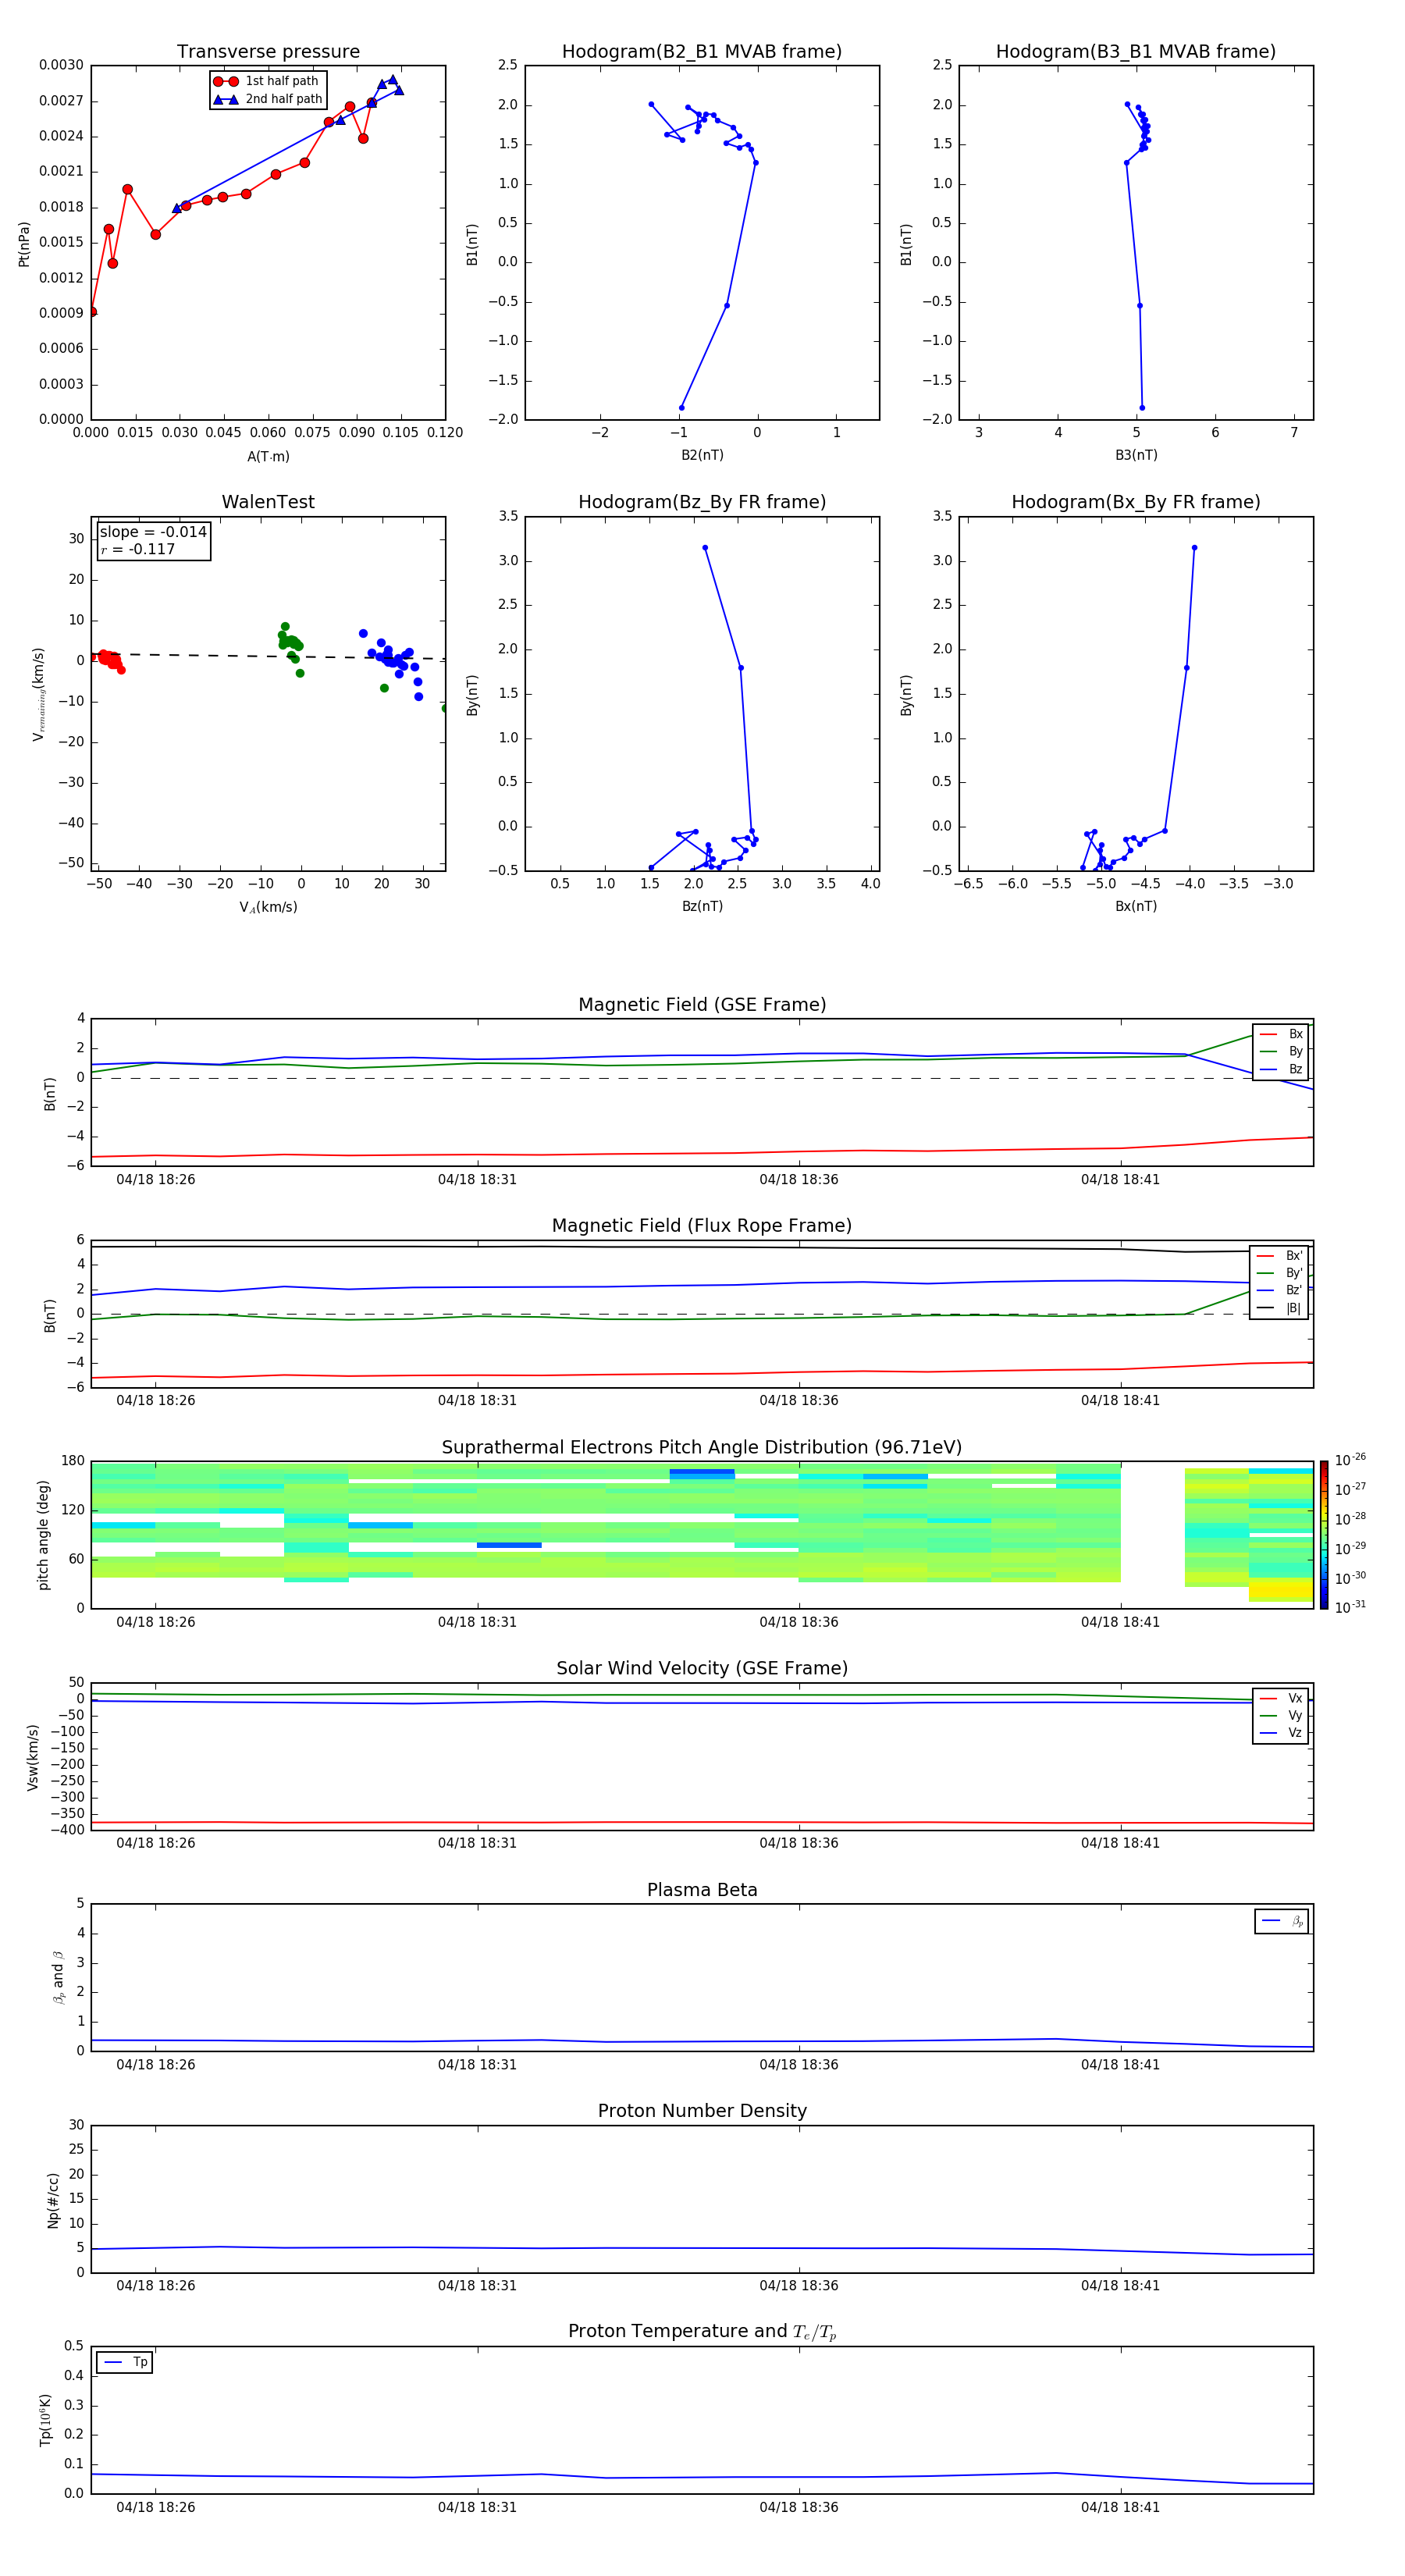Select By in the GSE magnetic field legend

[x=1281, y=1052]
